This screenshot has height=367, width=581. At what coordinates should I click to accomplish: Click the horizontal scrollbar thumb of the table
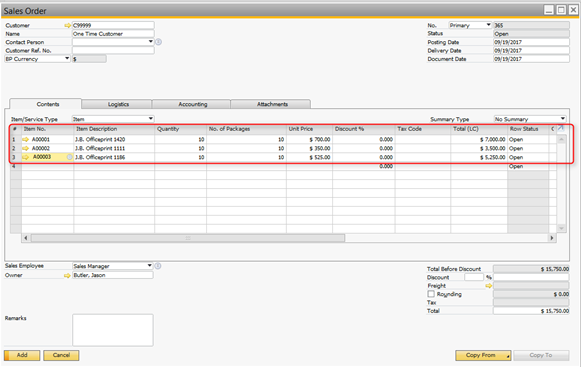point(188,238)
